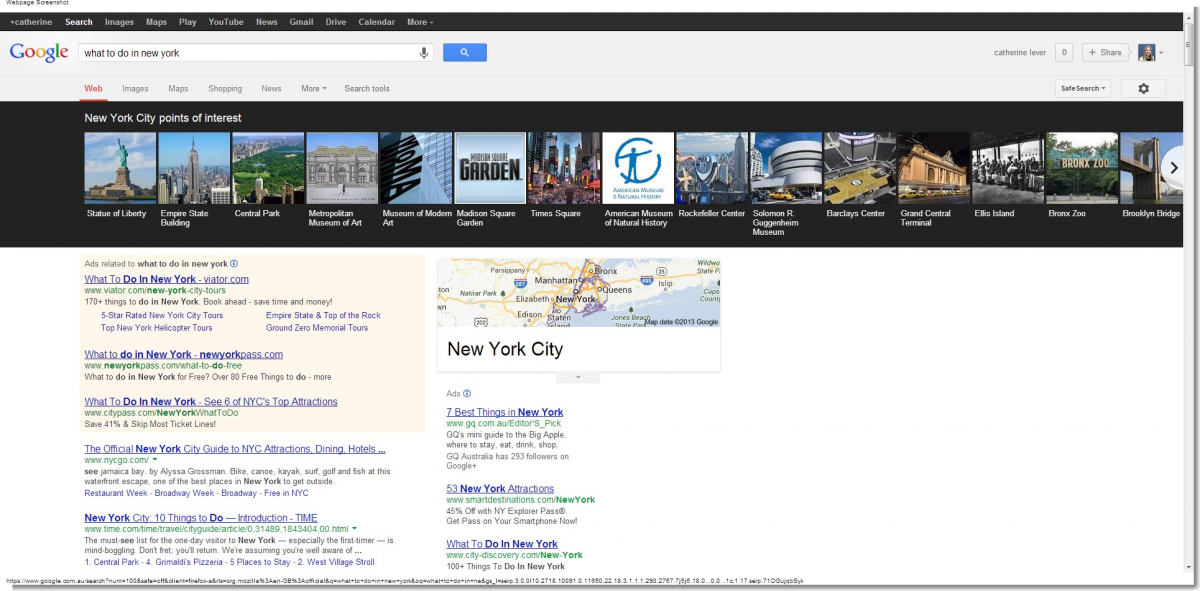Screen dimensions: 1200x591
Task: Open the green dropdown arrow after www.nycgo.com
Action: click(x=155, y=460)
